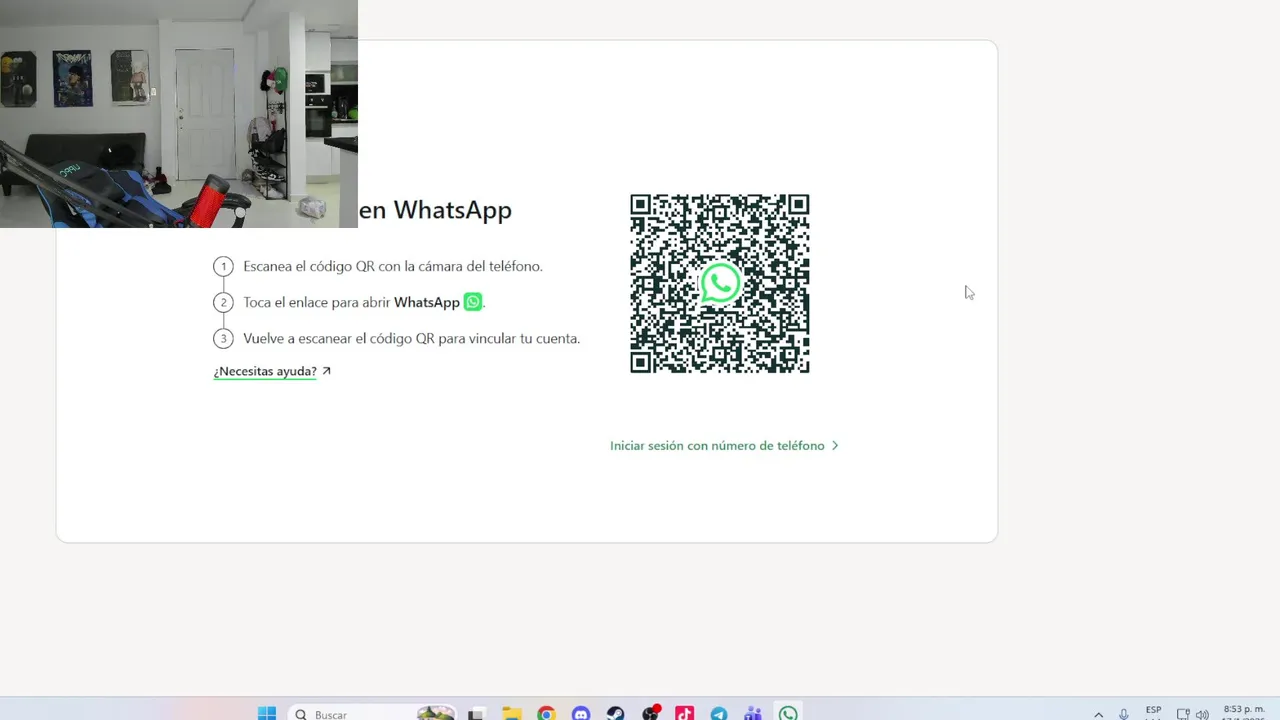Click the green WhatsApp icon in step 2
This screenshot has width=1280, height=720.
473,301
